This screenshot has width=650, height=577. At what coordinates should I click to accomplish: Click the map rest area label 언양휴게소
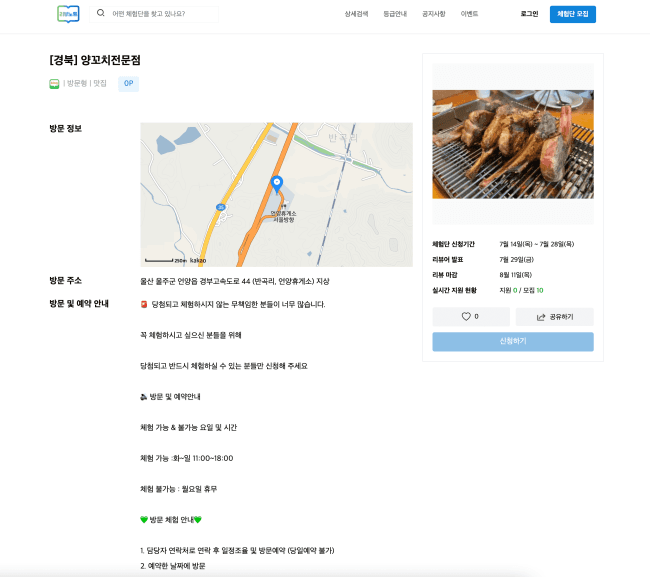[x=284, y=216]
